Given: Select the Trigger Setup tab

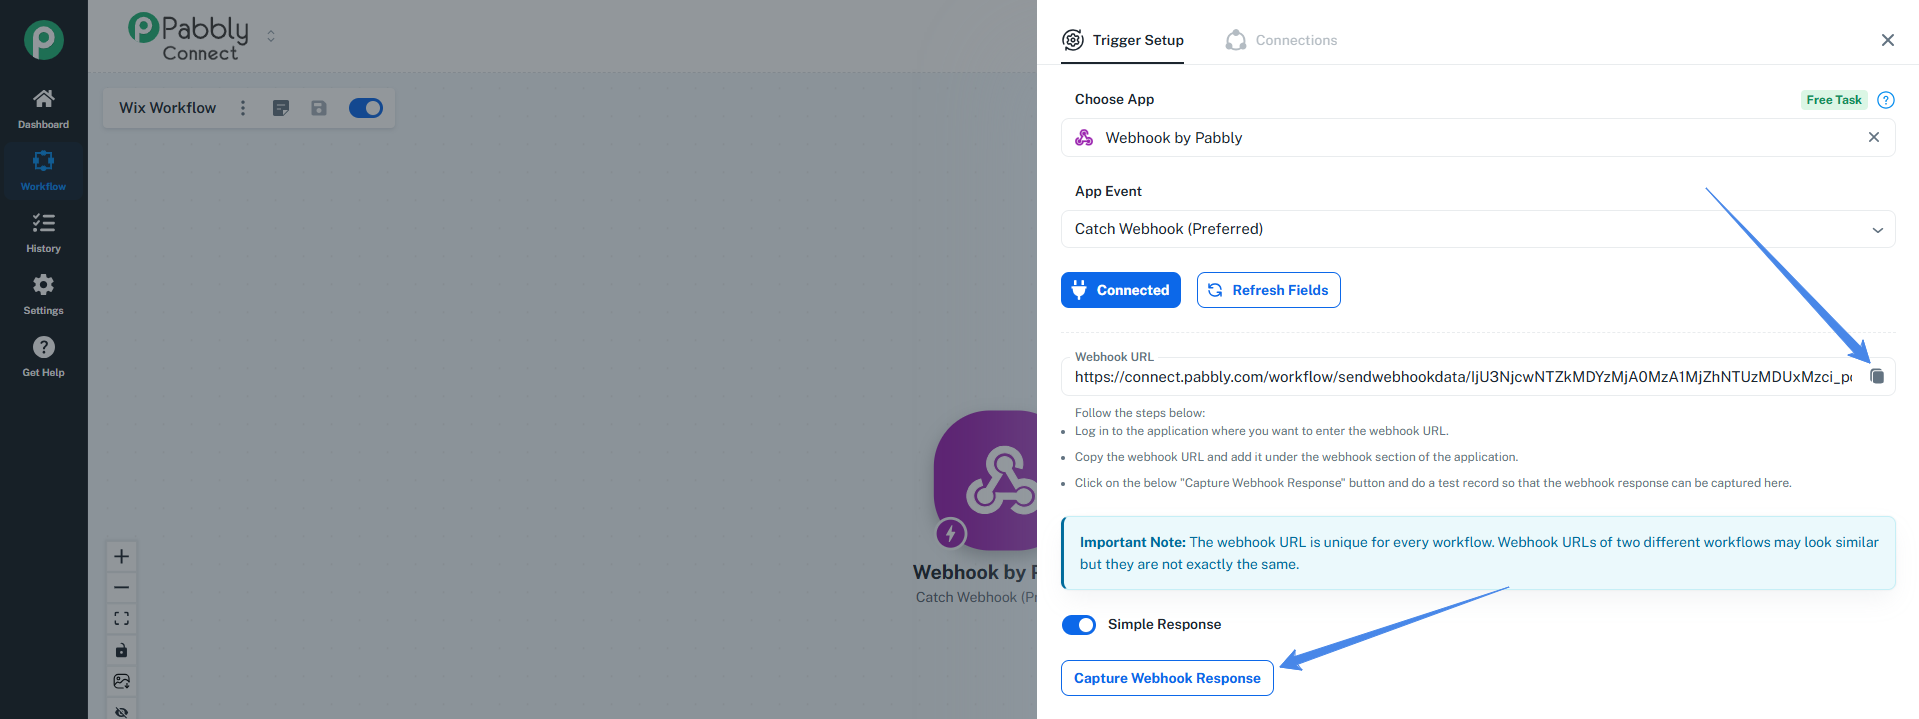Looking at the screenshot, I should (1123, 40).
